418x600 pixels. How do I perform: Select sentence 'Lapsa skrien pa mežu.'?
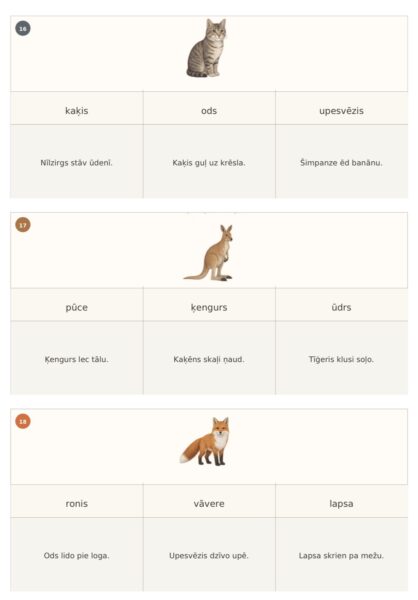coord(341,555)
